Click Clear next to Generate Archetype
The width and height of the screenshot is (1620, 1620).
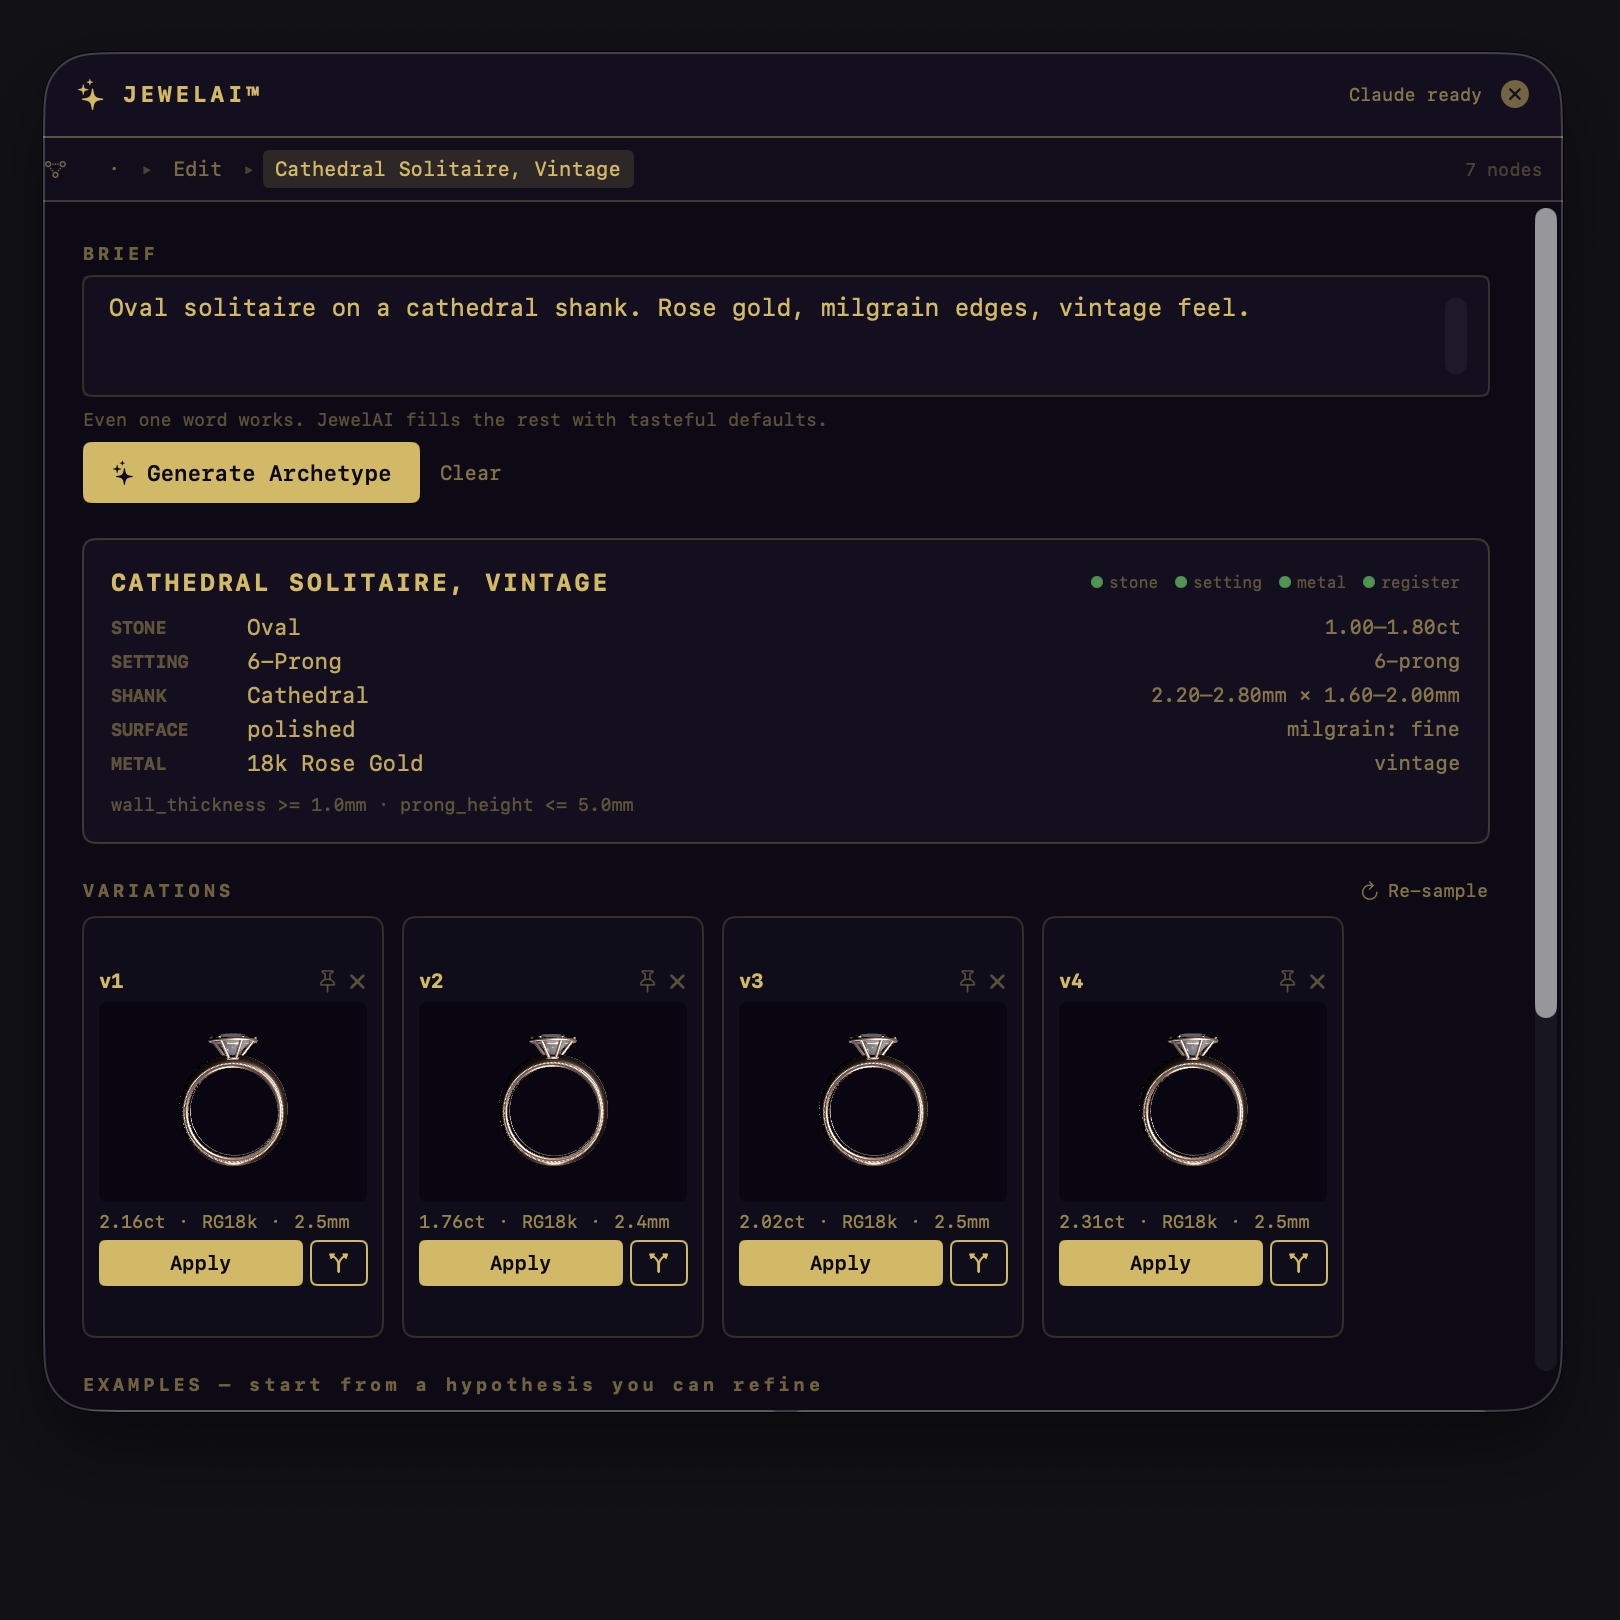tap(470, 473)
